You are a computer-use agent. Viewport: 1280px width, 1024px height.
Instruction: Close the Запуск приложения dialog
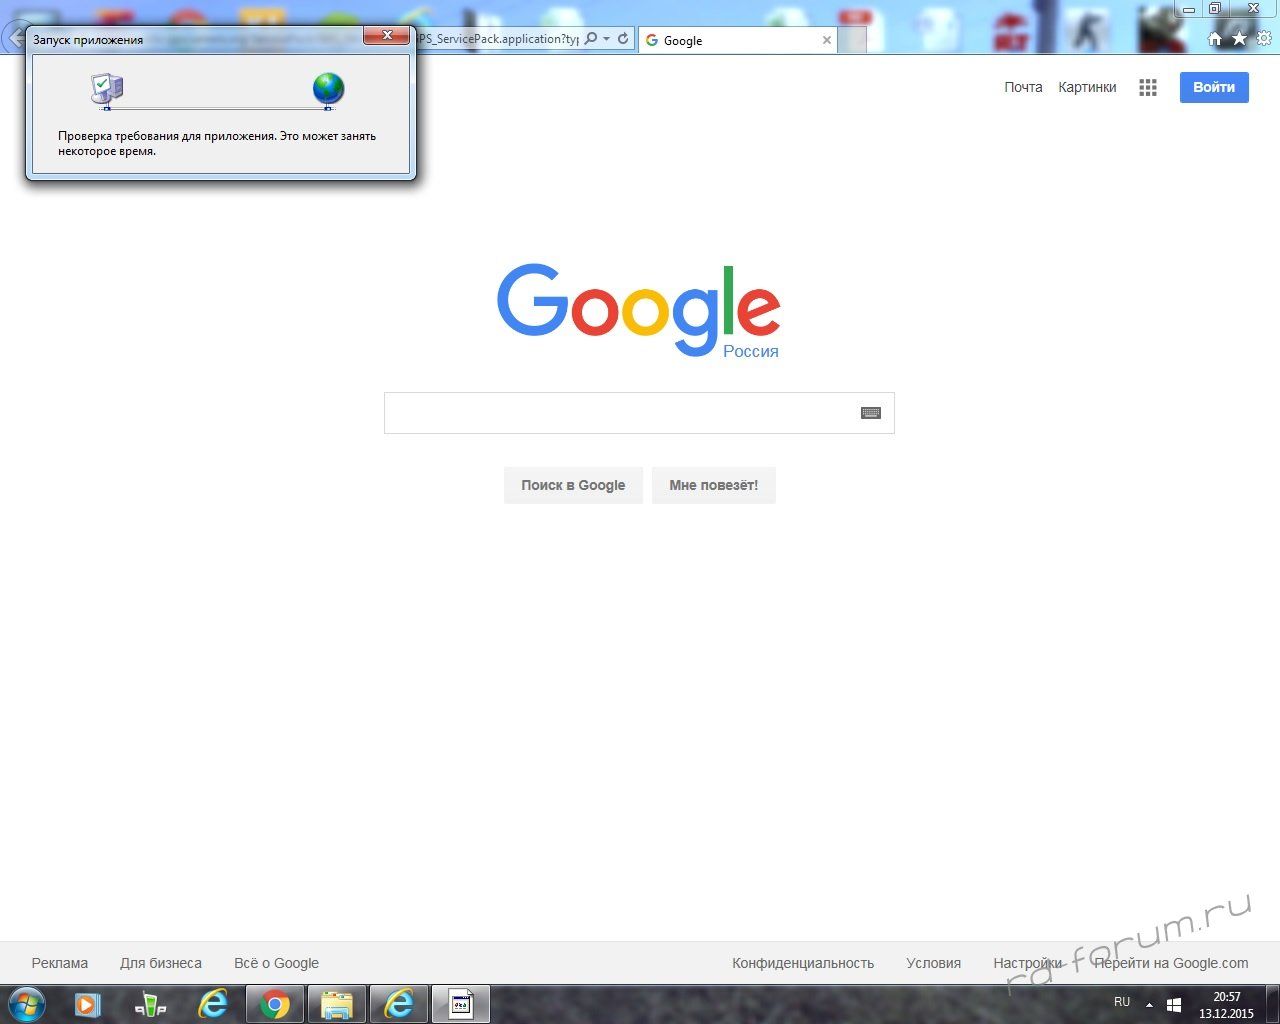click(x=386, y=36)
